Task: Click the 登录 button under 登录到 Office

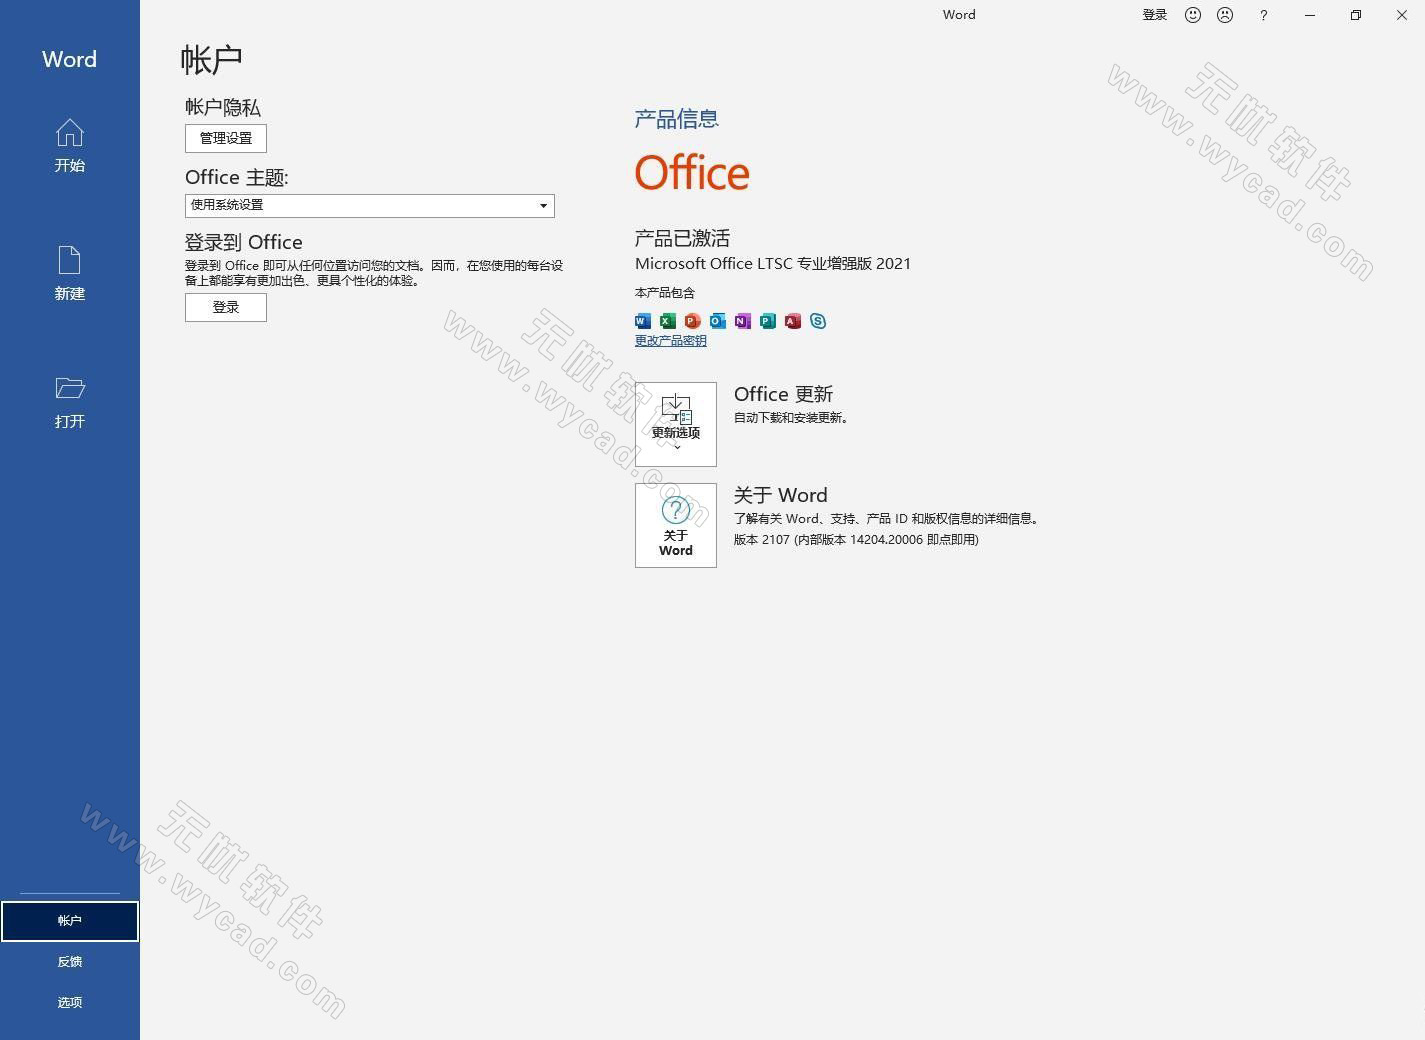Action: [226, 307]
